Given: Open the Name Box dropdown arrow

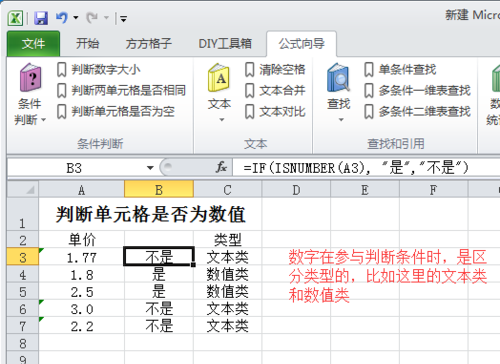Looking at the screenshot, I should click(x=150, y=168).
